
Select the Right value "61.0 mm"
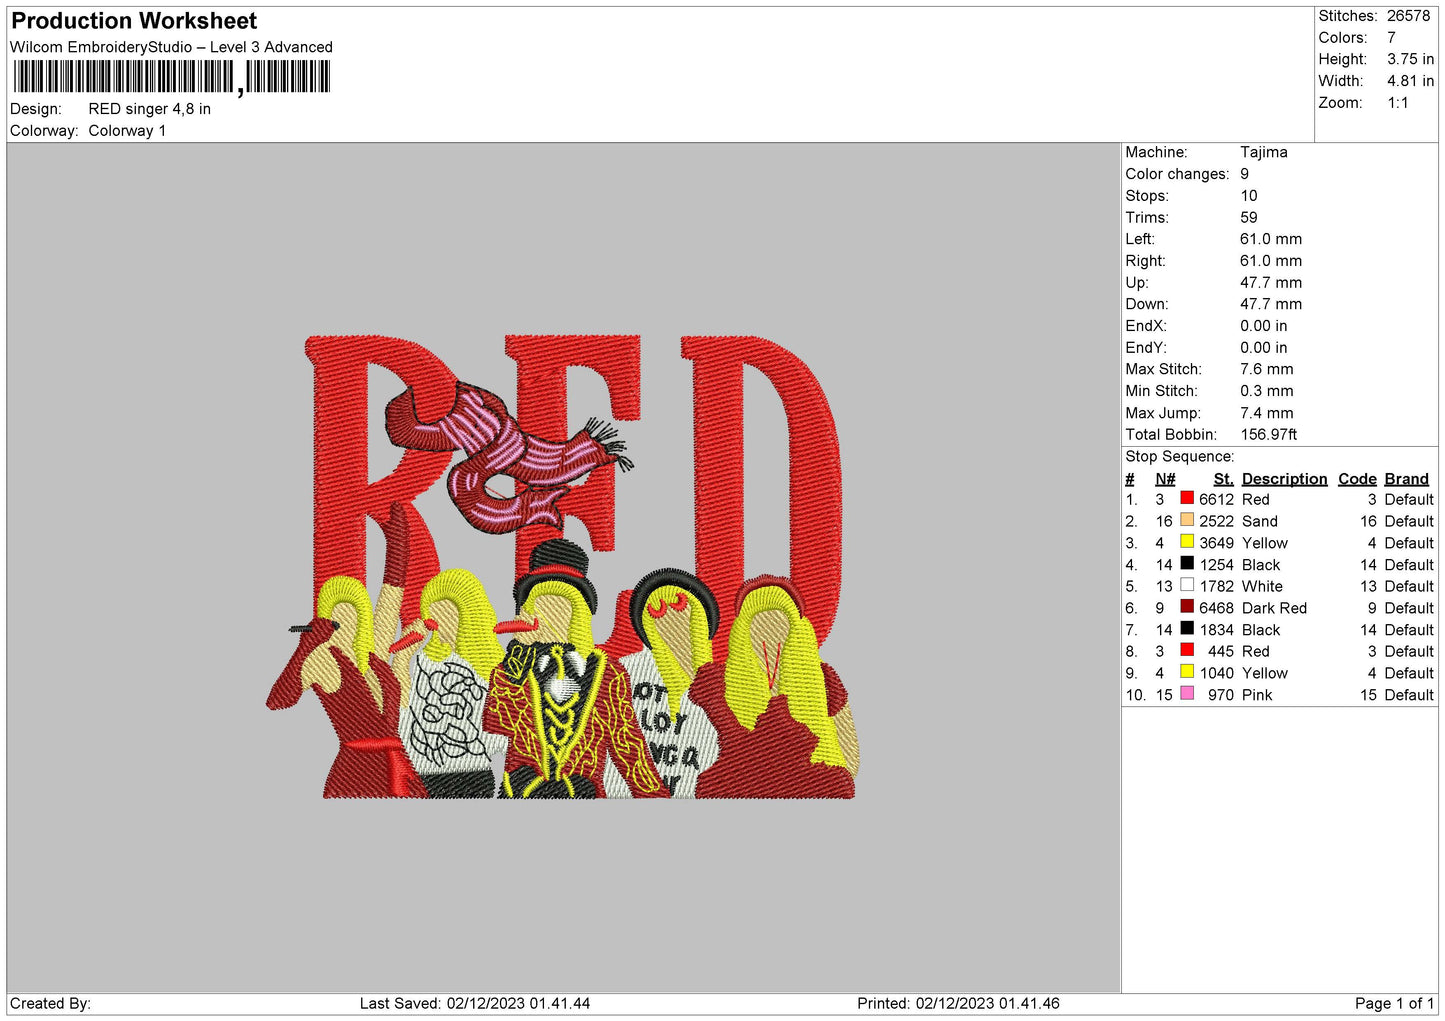(x=1271, y=261)
